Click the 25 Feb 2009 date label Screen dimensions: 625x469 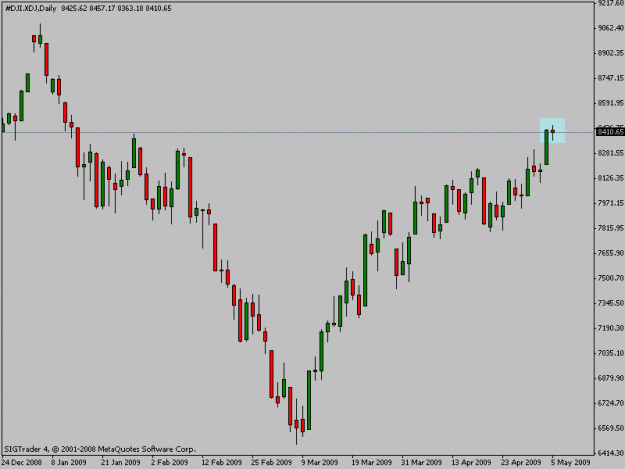pyautogui.click(x=271, y=463)
